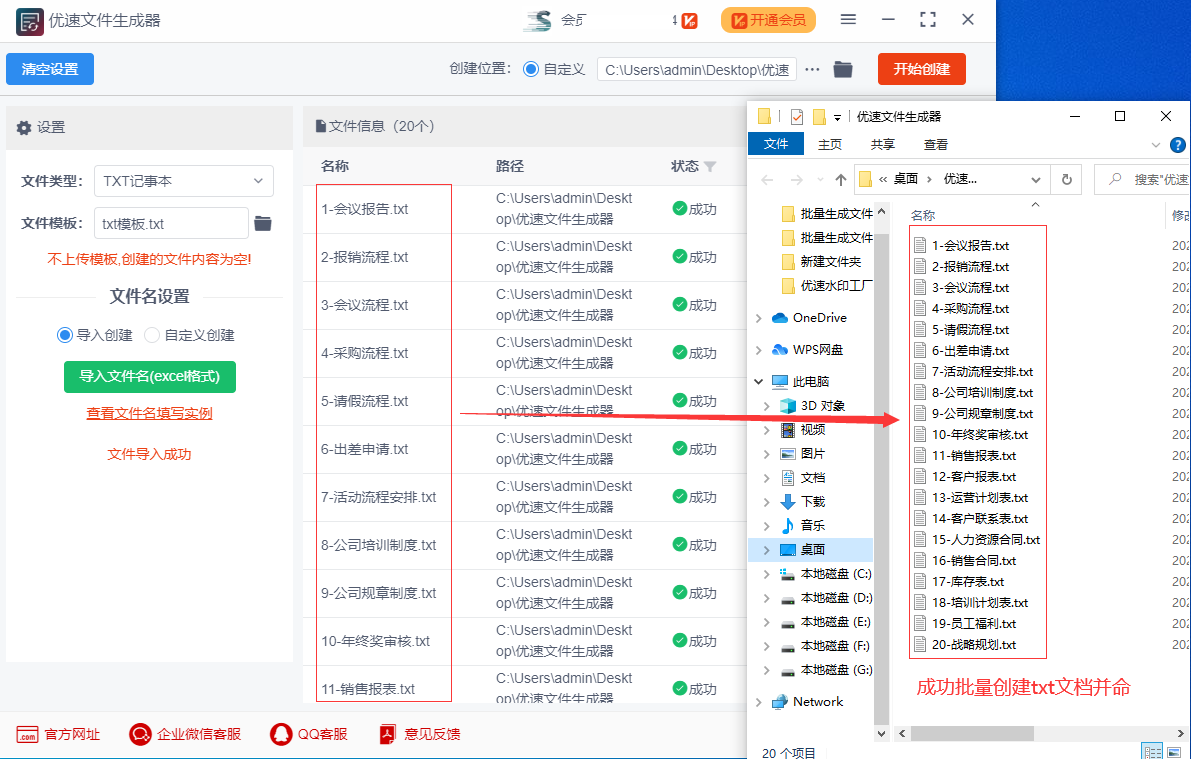
Task: Select the 导入创建 option
Action: (64, 335)
